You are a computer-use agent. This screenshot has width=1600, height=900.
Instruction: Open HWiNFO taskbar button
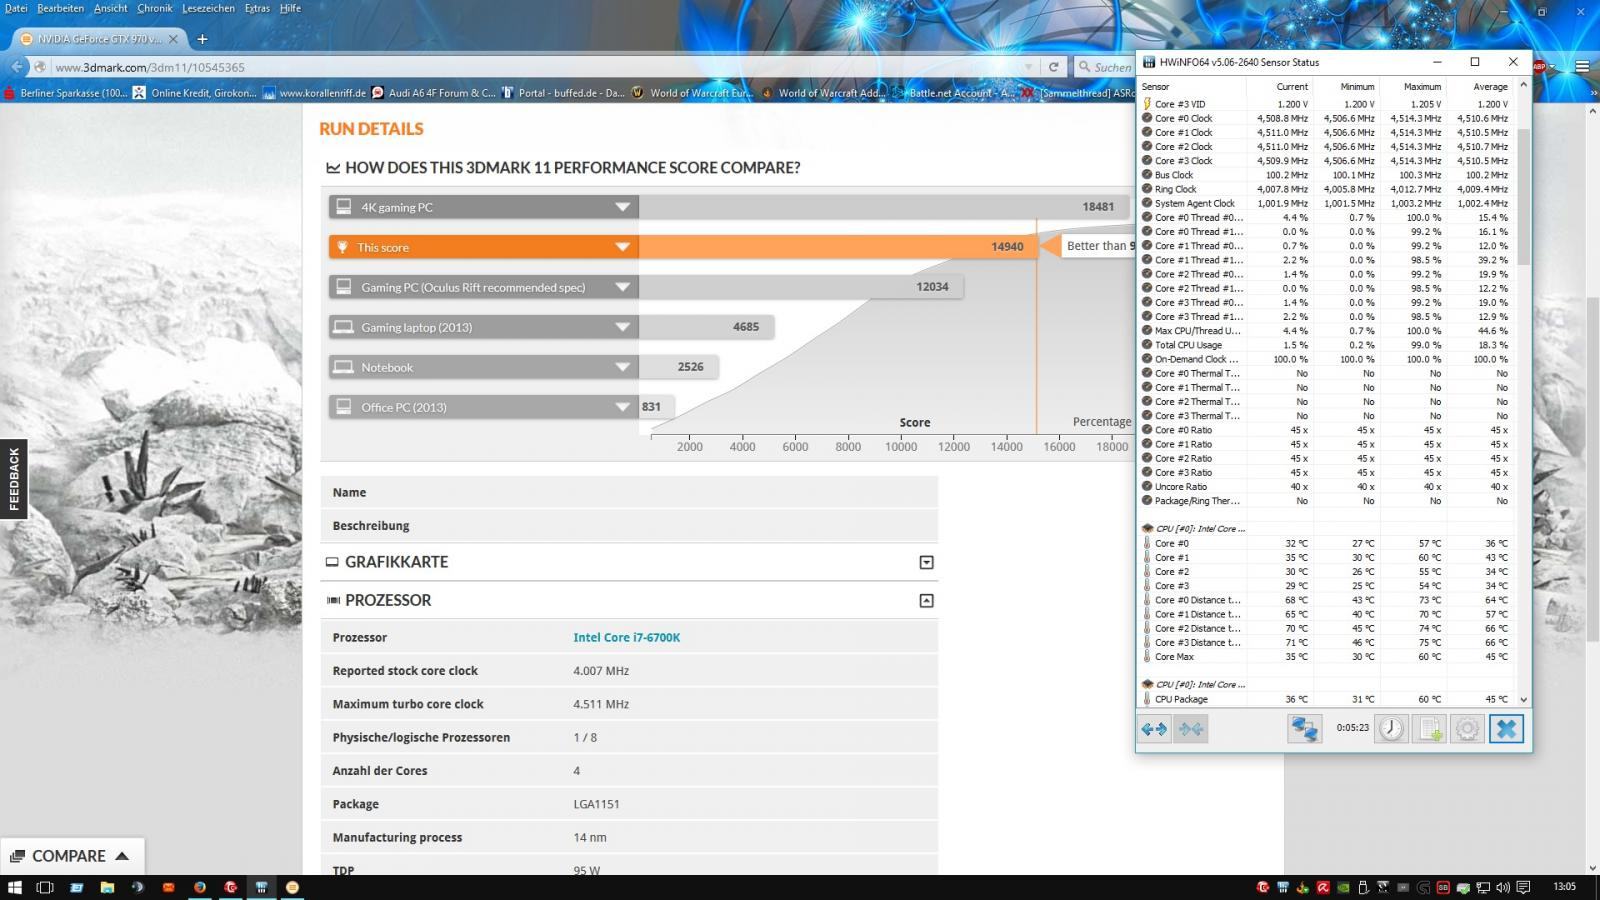pyautogui.click(x=261, y=887)
